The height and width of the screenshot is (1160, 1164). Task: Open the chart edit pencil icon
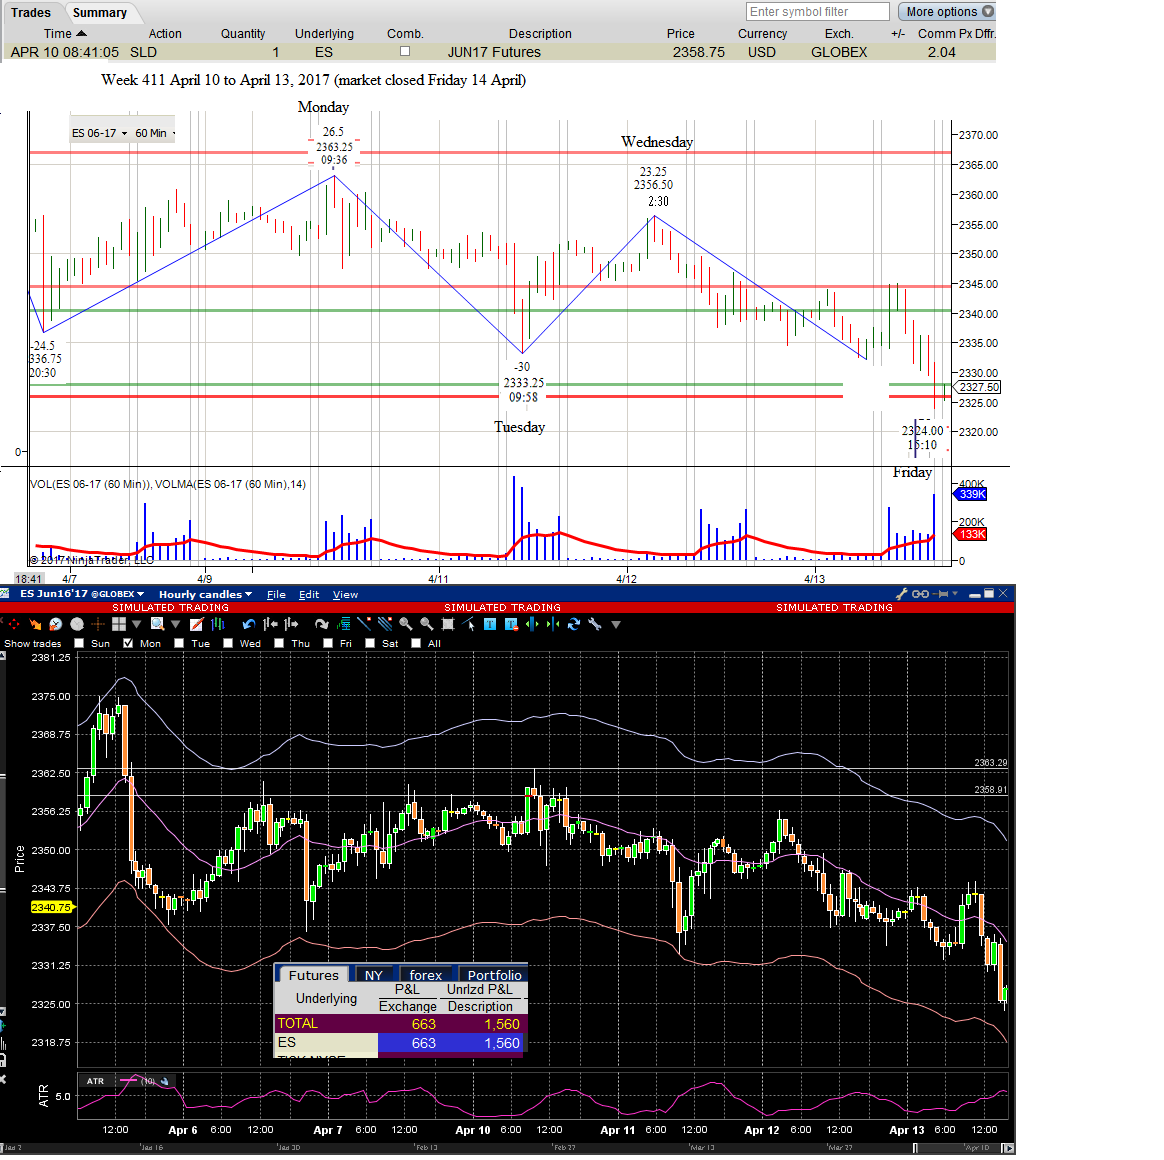pos(197,624)
